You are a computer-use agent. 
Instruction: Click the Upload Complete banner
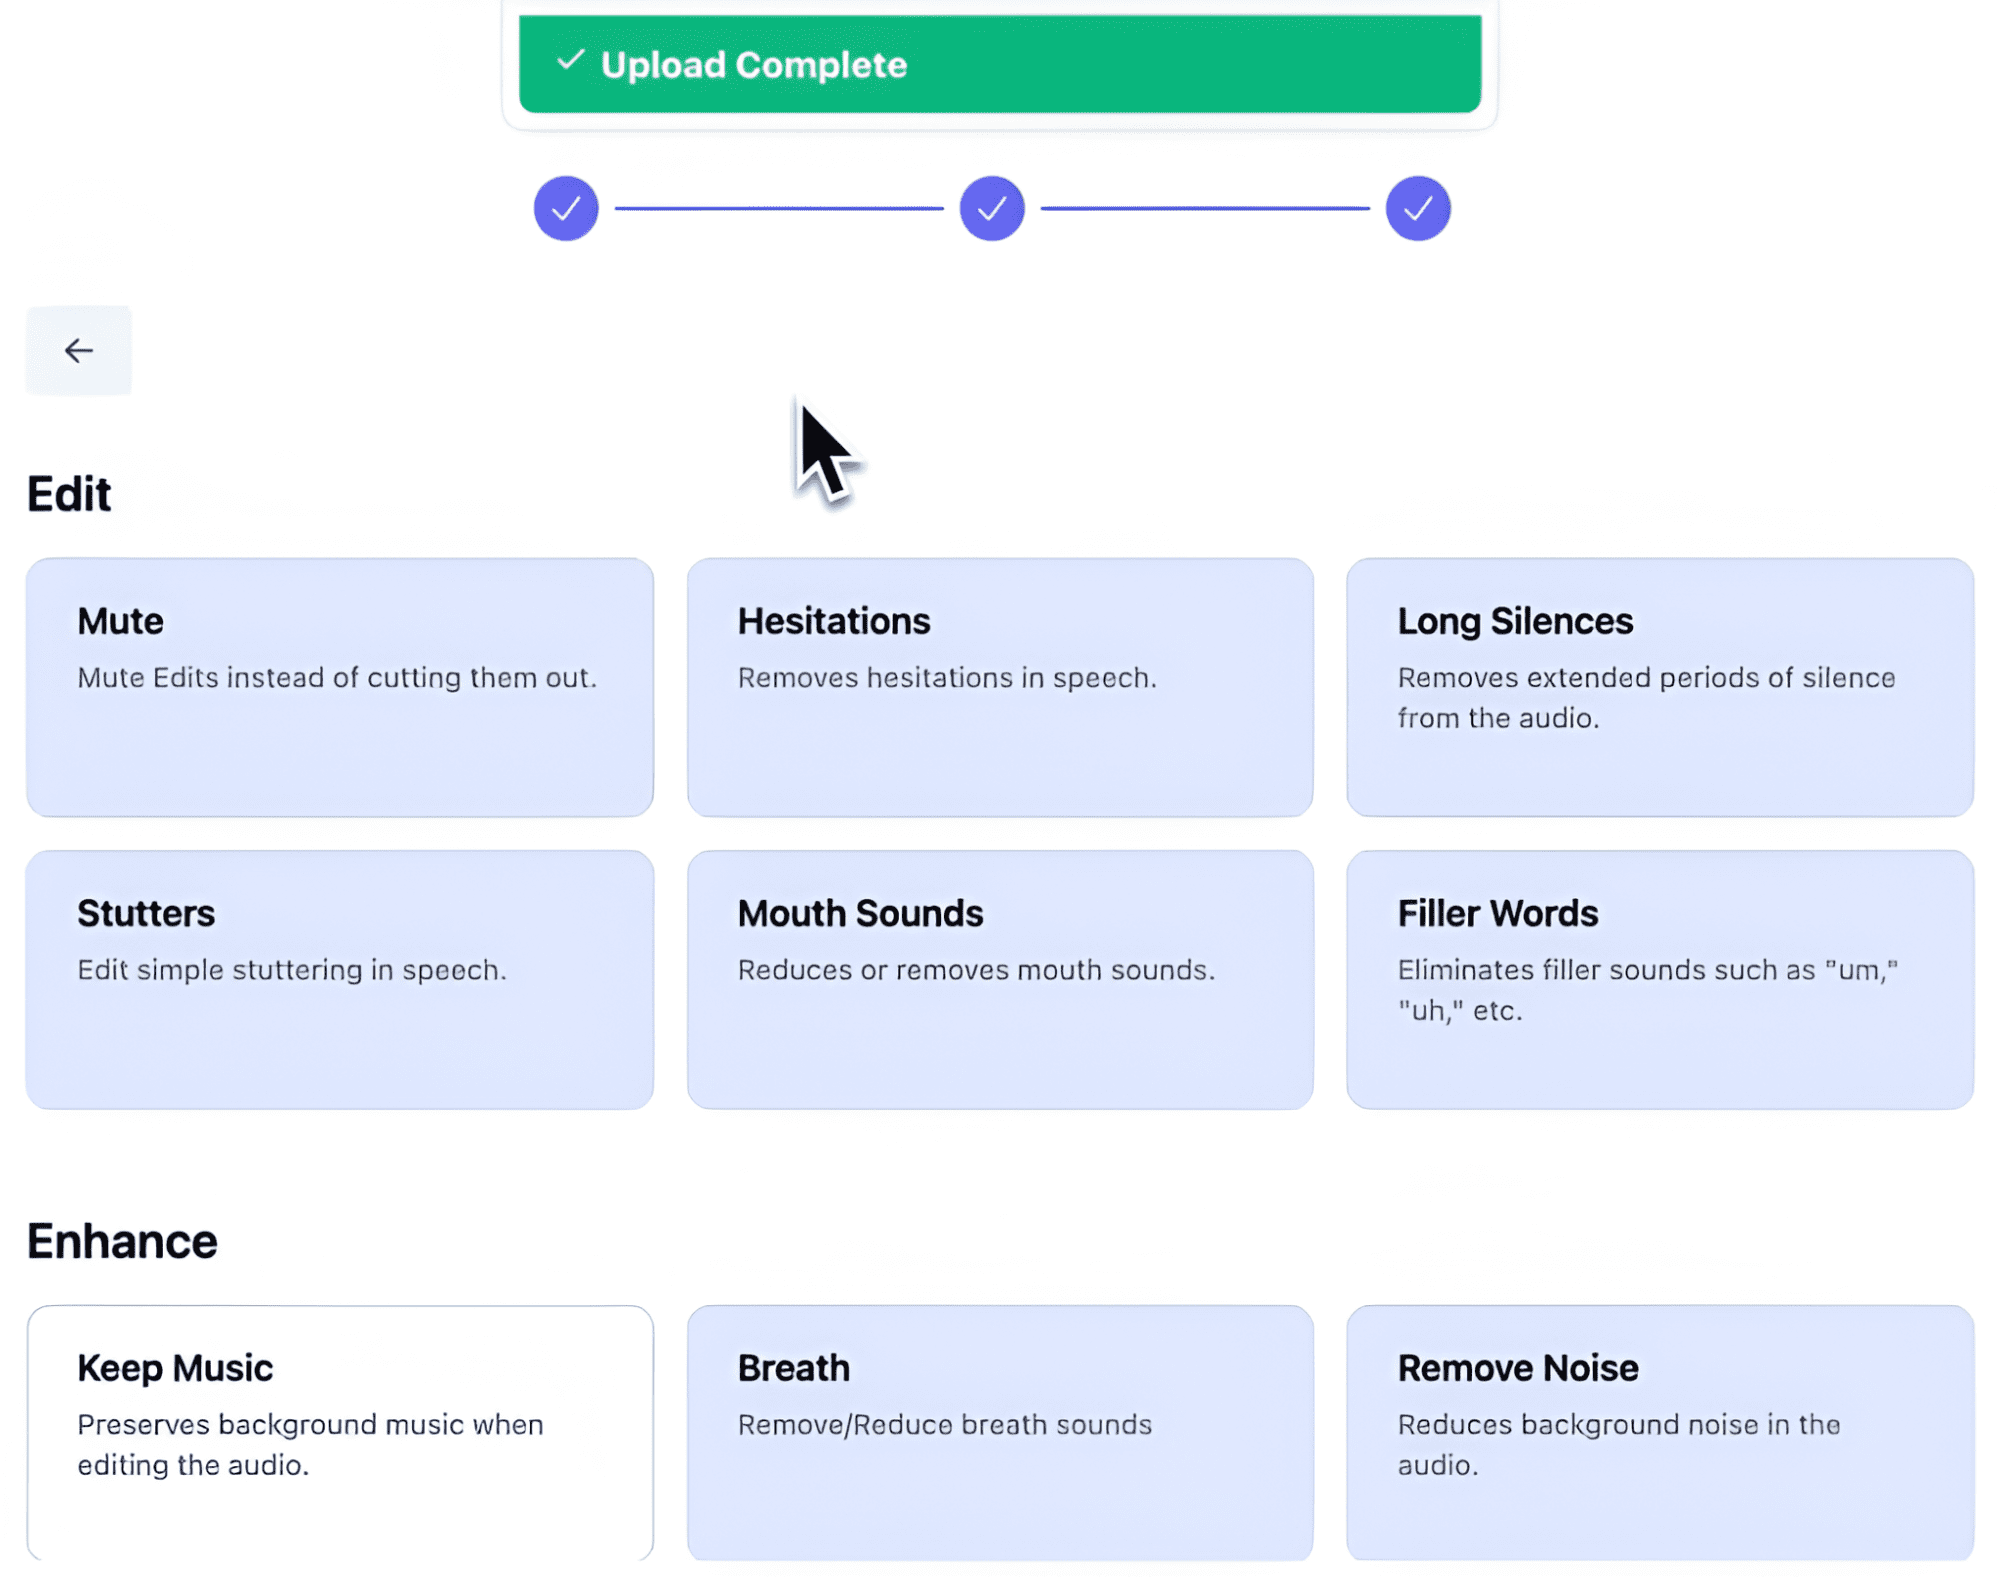pos(999,64)
